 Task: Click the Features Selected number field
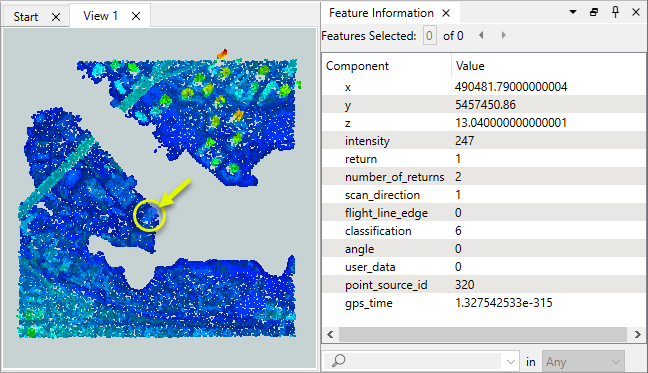pos(429,36)
